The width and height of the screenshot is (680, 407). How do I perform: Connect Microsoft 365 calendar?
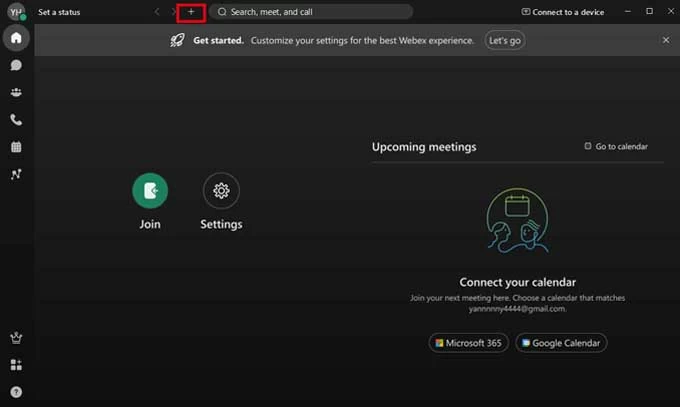pyautogui.click(x=468, y=343)
